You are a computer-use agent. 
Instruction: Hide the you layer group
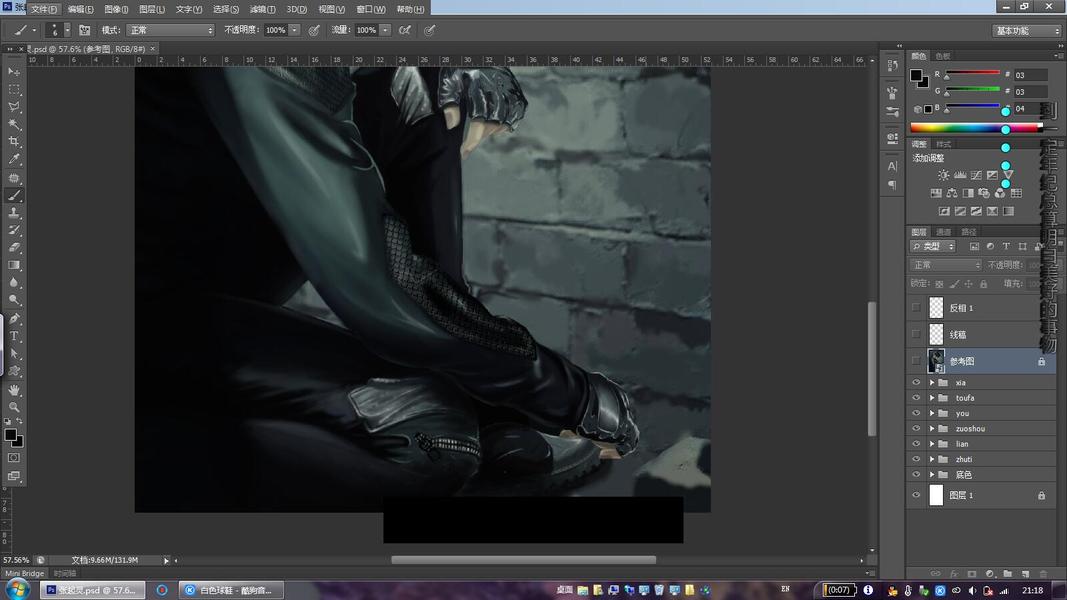(916, 413)
